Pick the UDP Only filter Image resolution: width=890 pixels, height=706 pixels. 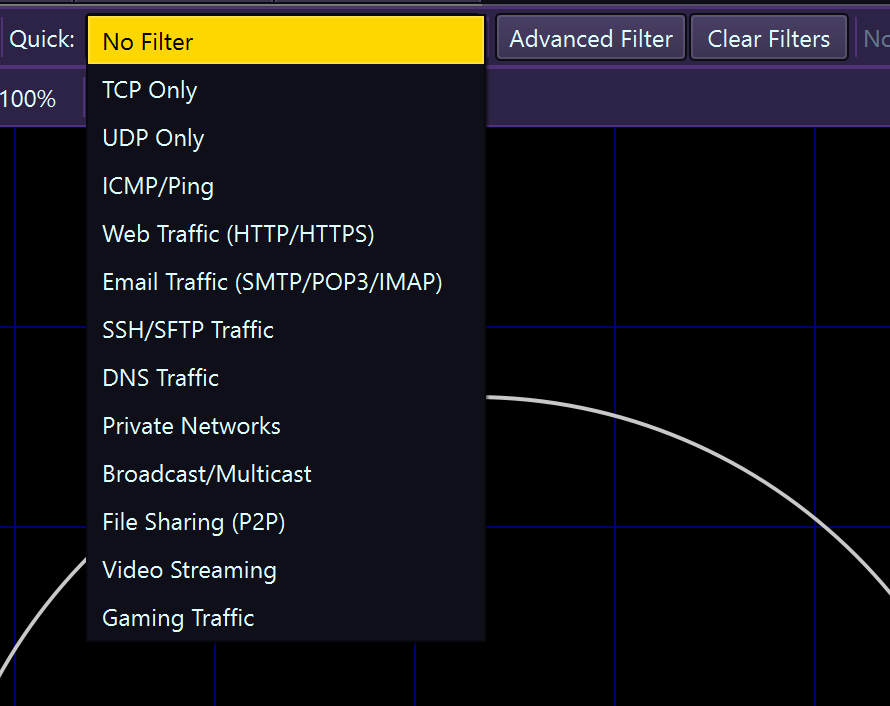(153, 138)
